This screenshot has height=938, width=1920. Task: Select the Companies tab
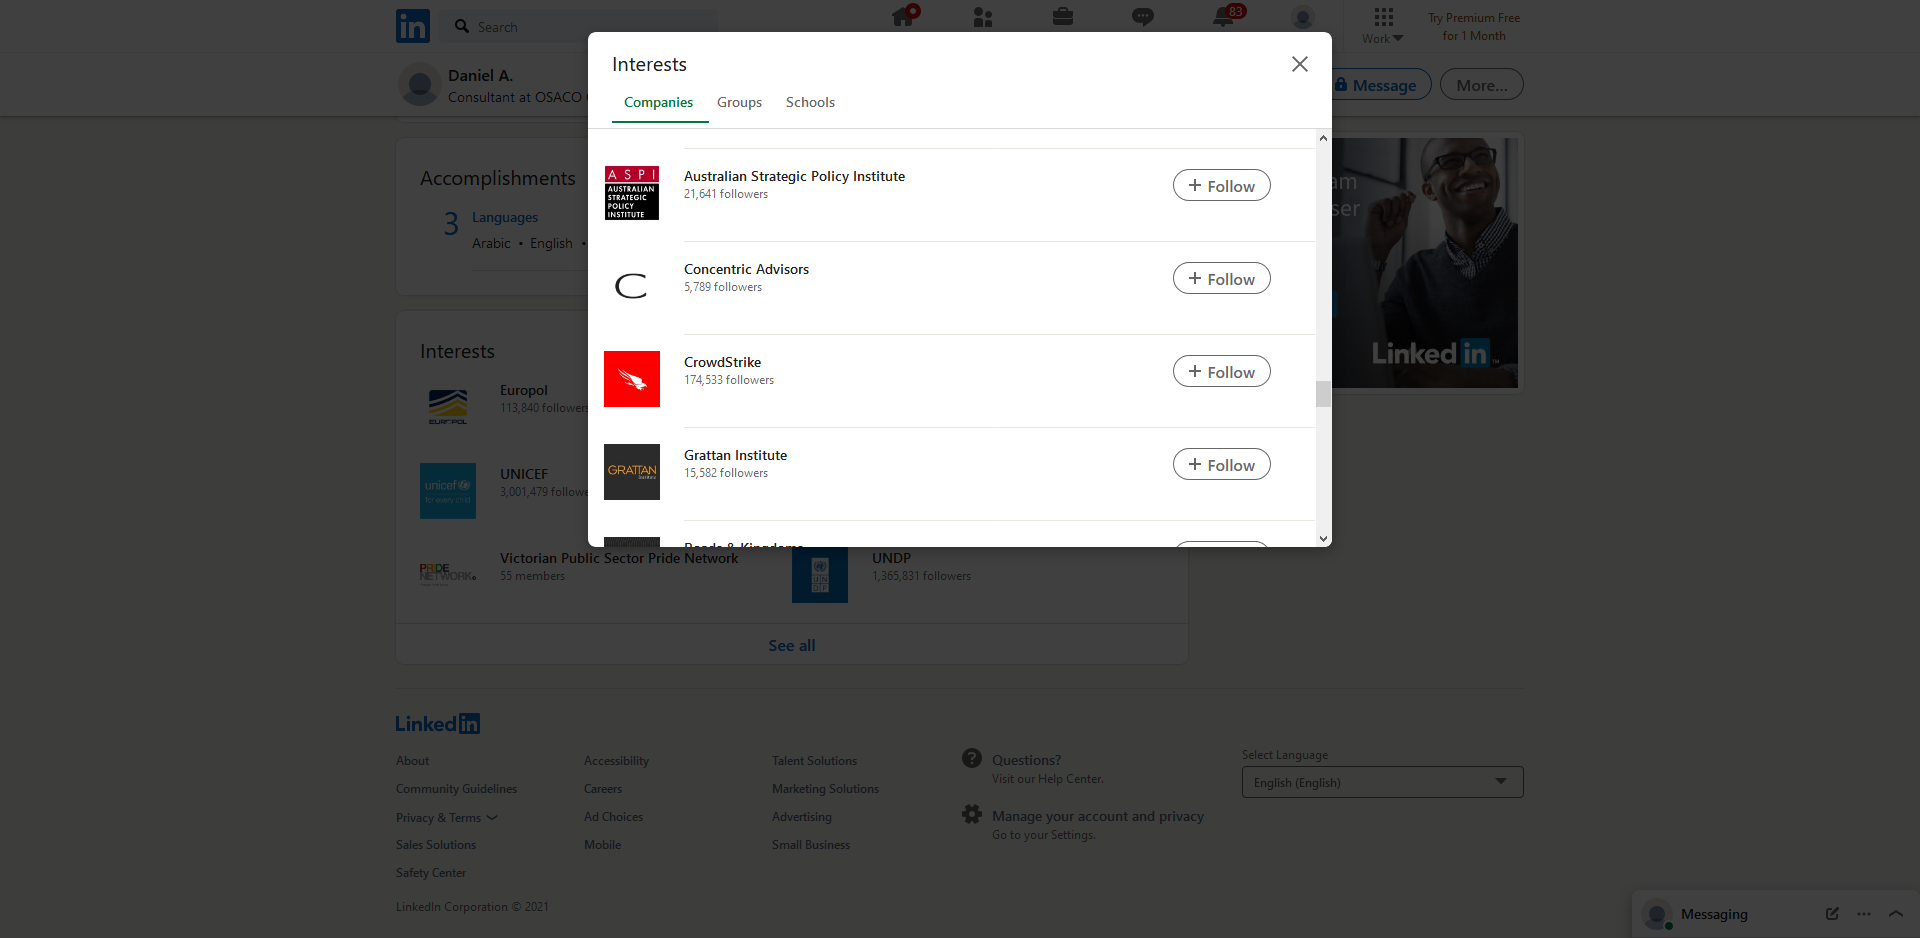(x=659, y=102)
